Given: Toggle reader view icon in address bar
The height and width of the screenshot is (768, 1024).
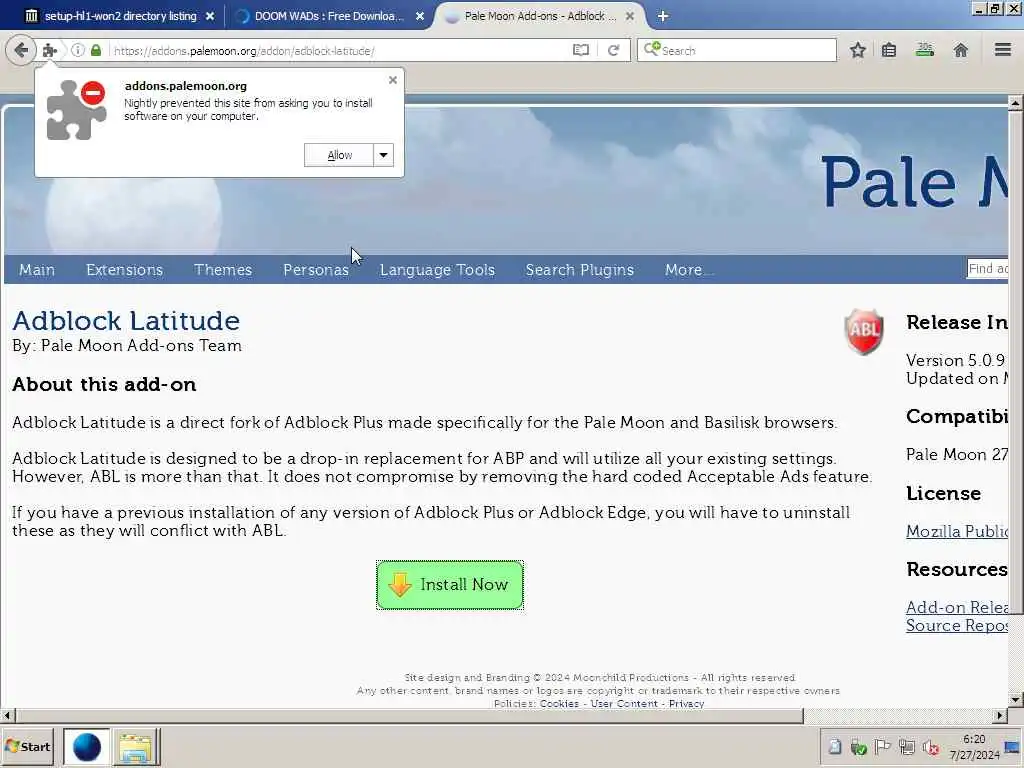Looking at the screenshot, I should 581,50.
